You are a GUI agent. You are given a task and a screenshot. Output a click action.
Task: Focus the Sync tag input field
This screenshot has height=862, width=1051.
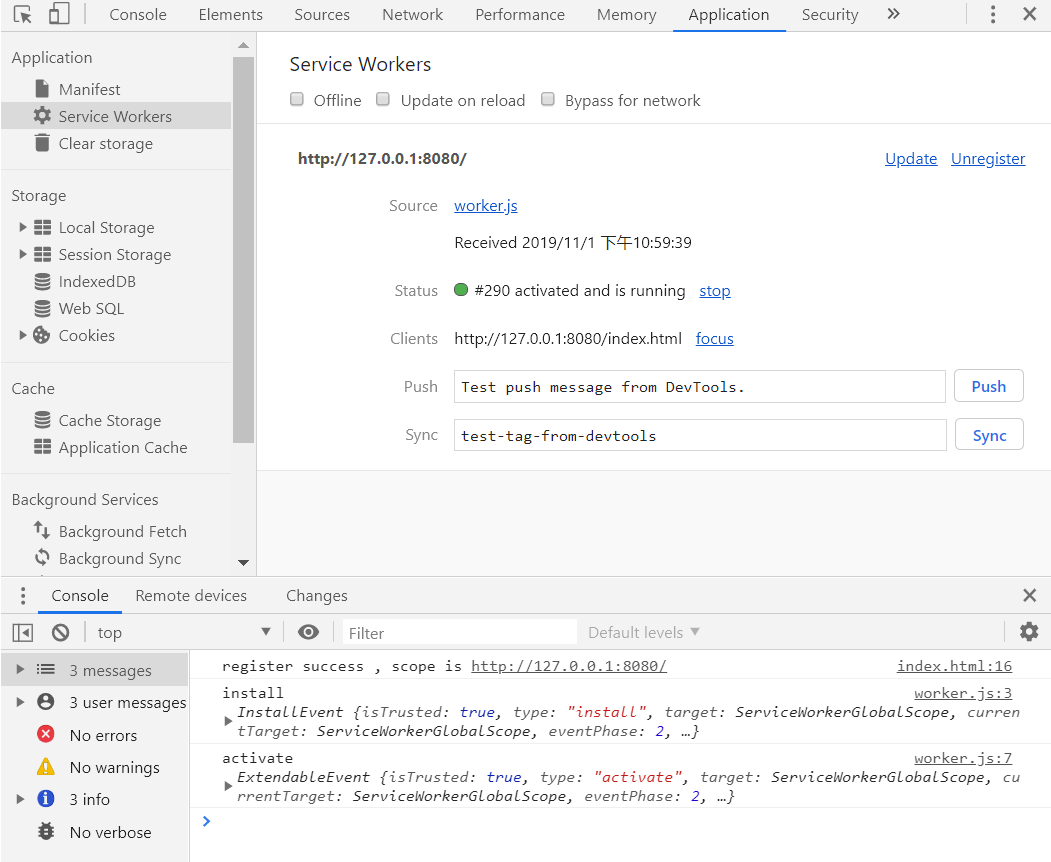point(700,435)
